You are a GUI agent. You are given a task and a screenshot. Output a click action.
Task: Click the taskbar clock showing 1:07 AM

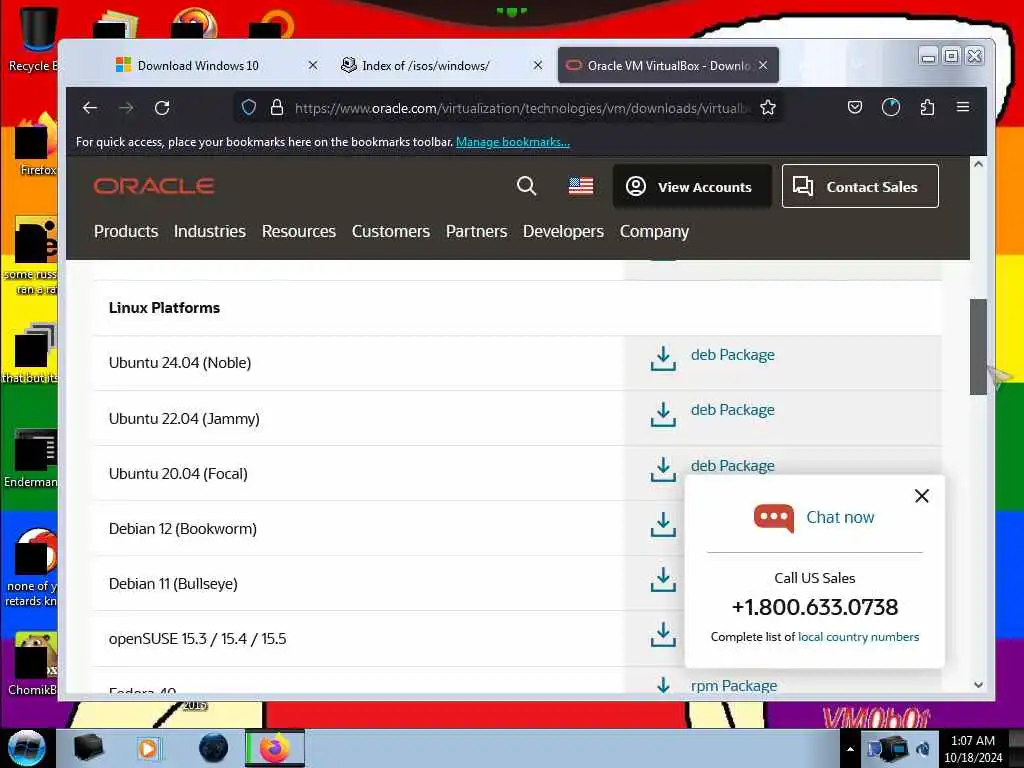pyautogui.click(x=973, y=748)
